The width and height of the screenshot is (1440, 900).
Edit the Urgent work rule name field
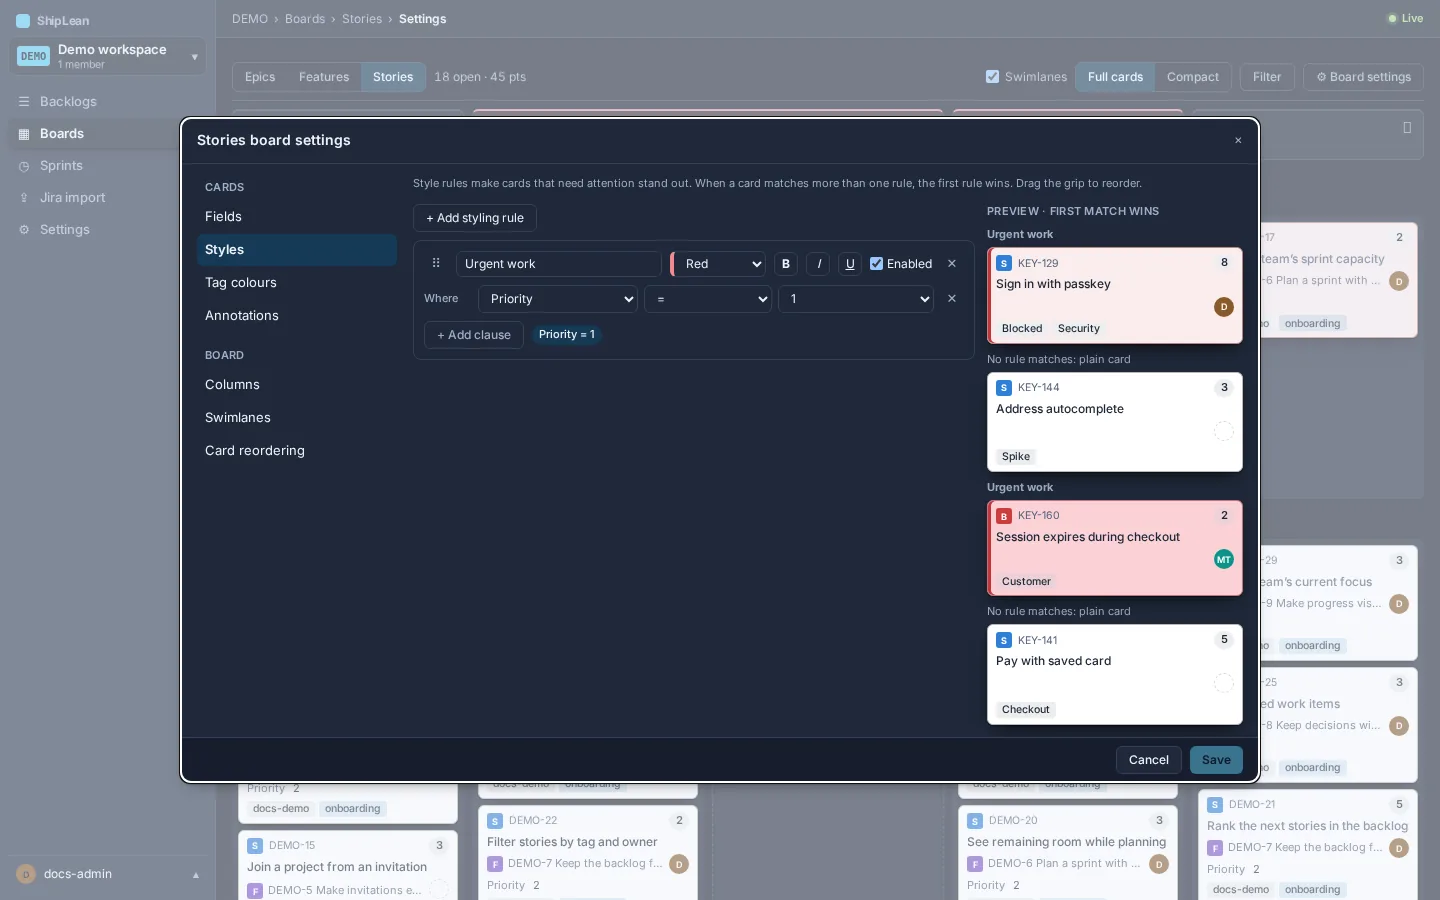click(559, 264)
